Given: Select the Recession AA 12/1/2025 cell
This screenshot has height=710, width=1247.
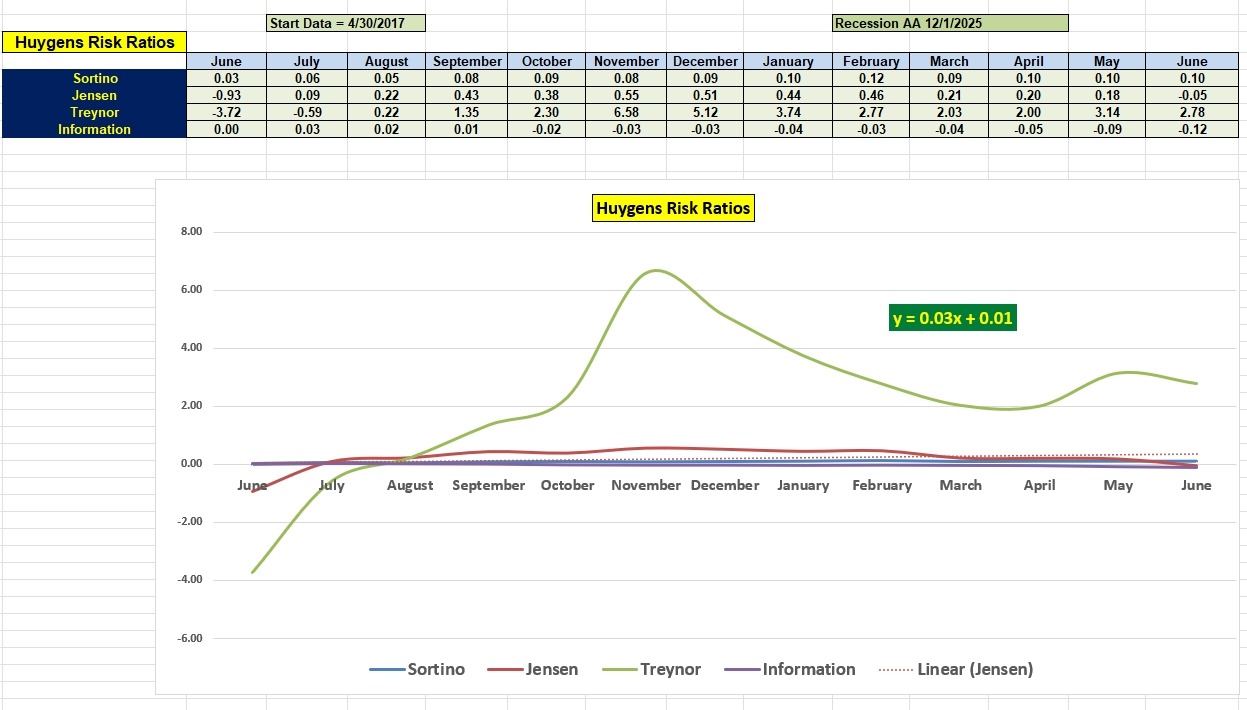Looking at the screenshot, I should pyautogui.click(x=949, y=23).
